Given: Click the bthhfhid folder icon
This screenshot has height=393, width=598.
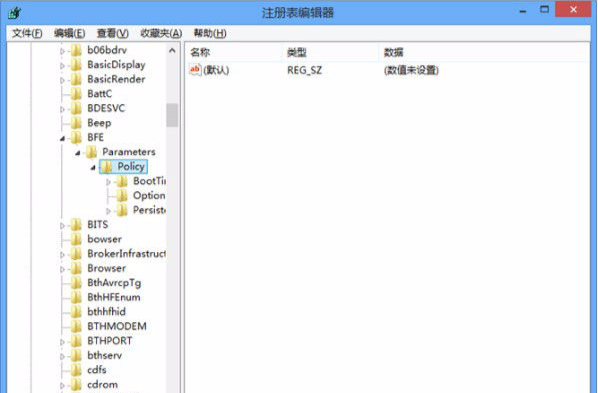Looking at the screenshot, I should coord(76,312).
